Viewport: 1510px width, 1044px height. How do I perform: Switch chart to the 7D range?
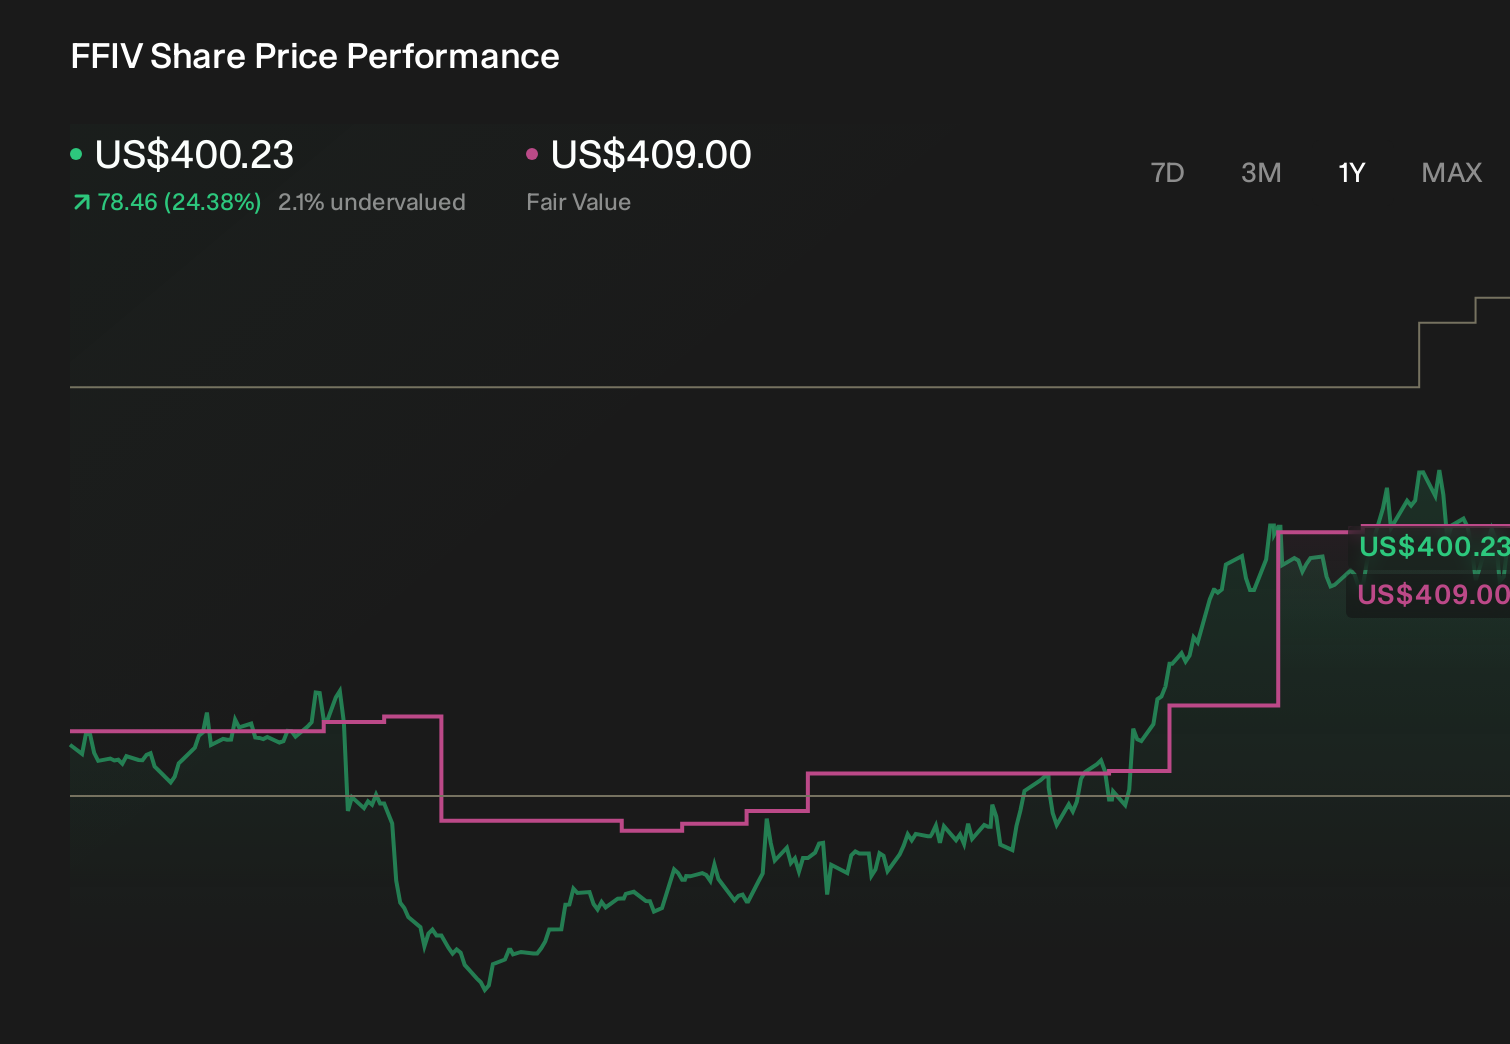1167,173
